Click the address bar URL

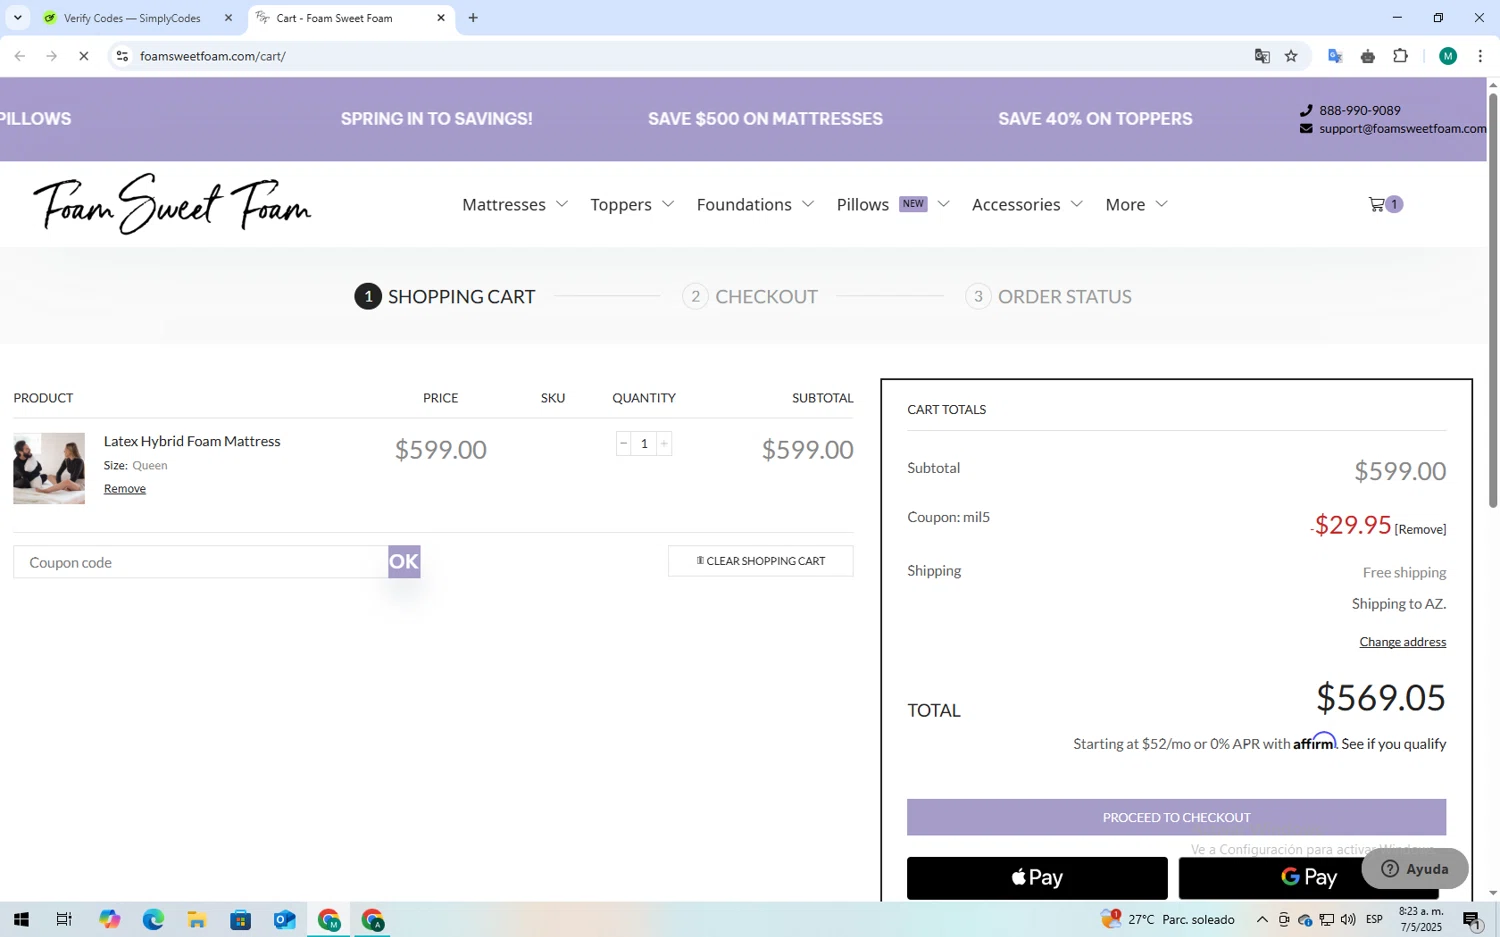(x=213, y=56)
